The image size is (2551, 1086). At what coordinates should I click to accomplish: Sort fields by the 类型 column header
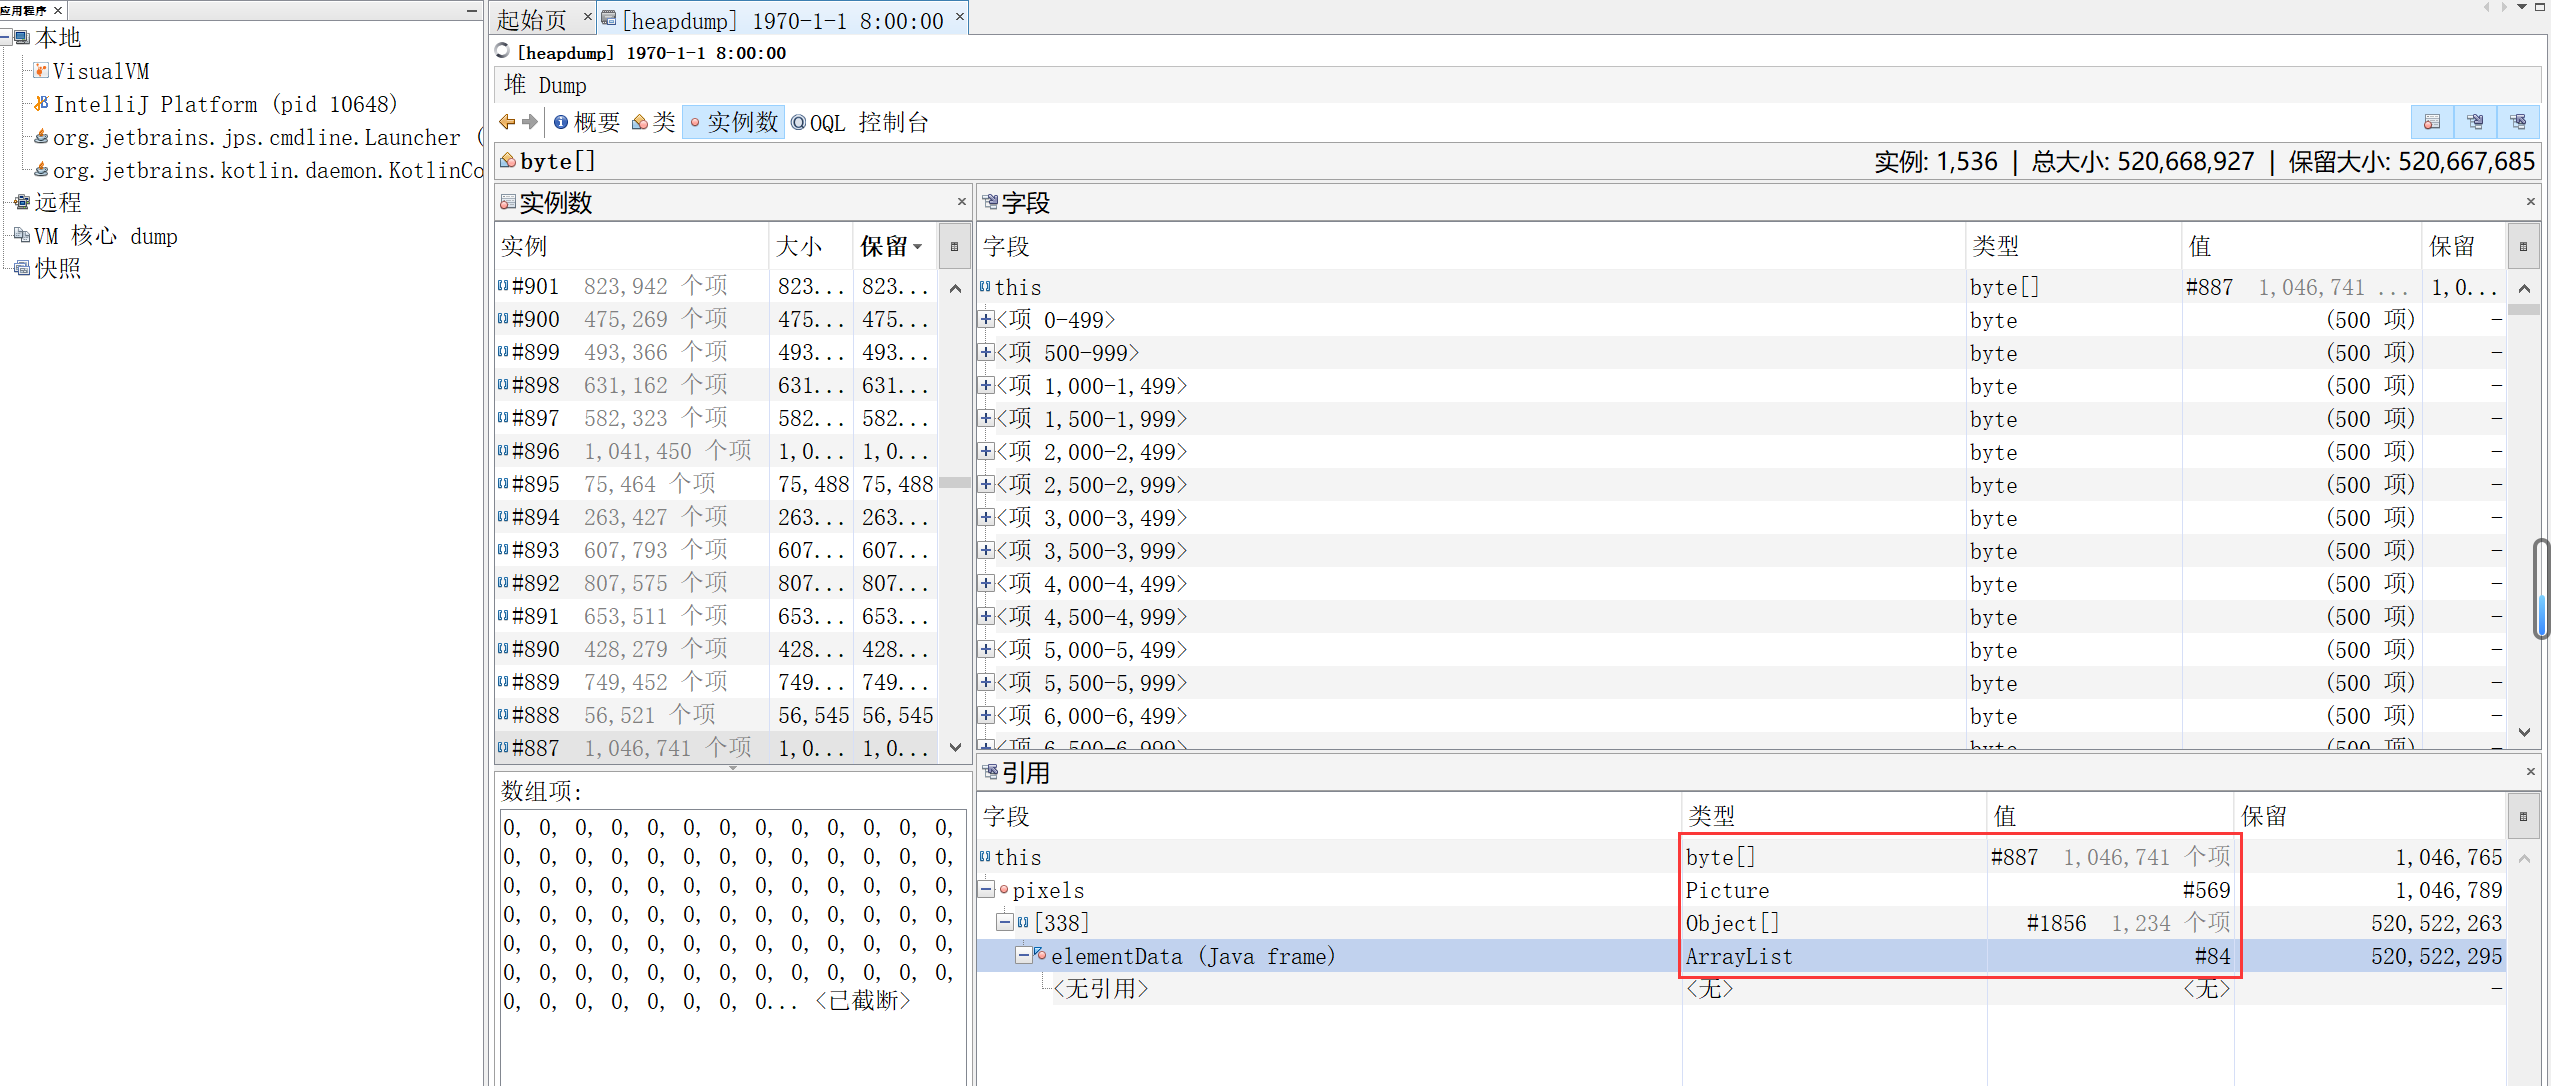coord(2073,246)
